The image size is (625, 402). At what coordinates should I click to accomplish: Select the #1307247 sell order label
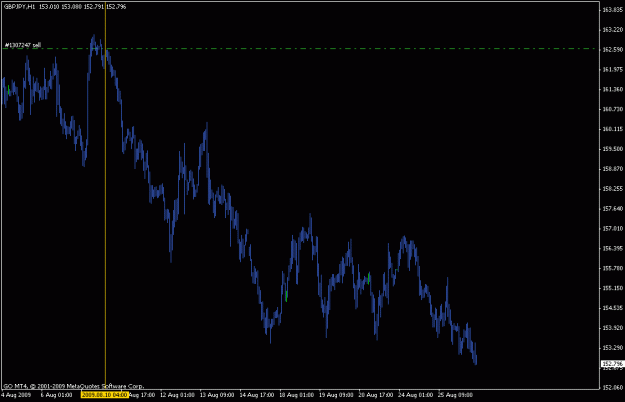tap(23, 45)
